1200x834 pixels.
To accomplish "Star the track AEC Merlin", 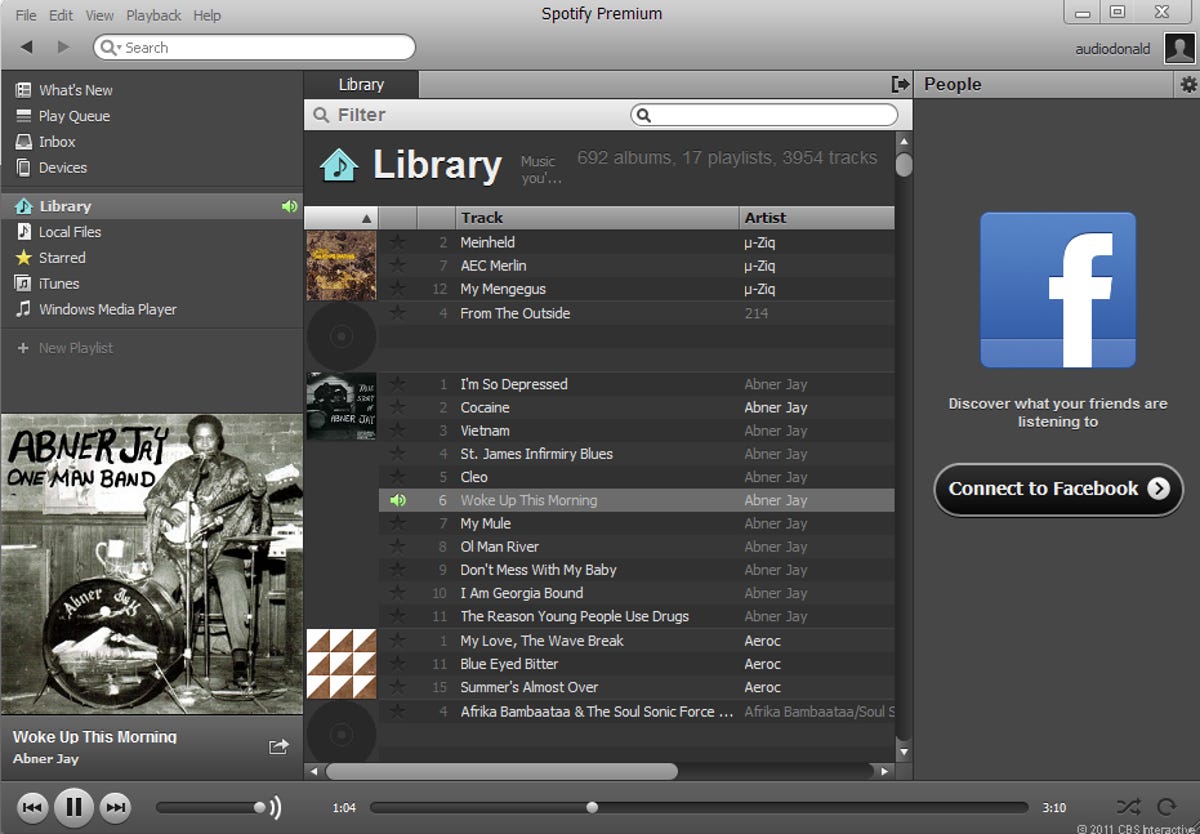I will [398, 265].
